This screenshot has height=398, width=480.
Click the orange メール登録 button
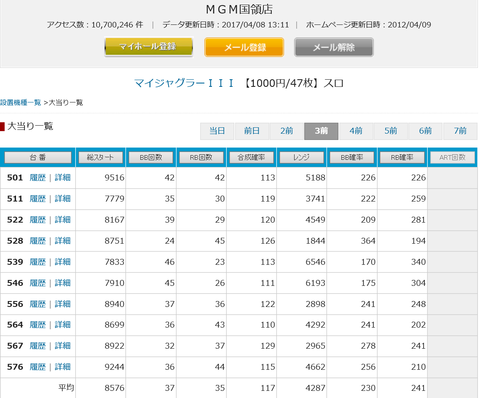click(x=244, y=47)
